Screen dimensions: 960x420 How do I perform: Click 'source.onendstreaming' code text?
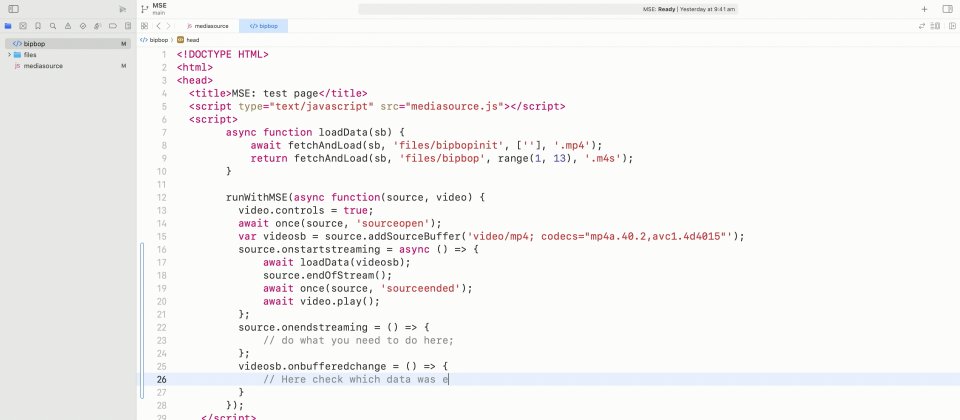click(303, 328)
